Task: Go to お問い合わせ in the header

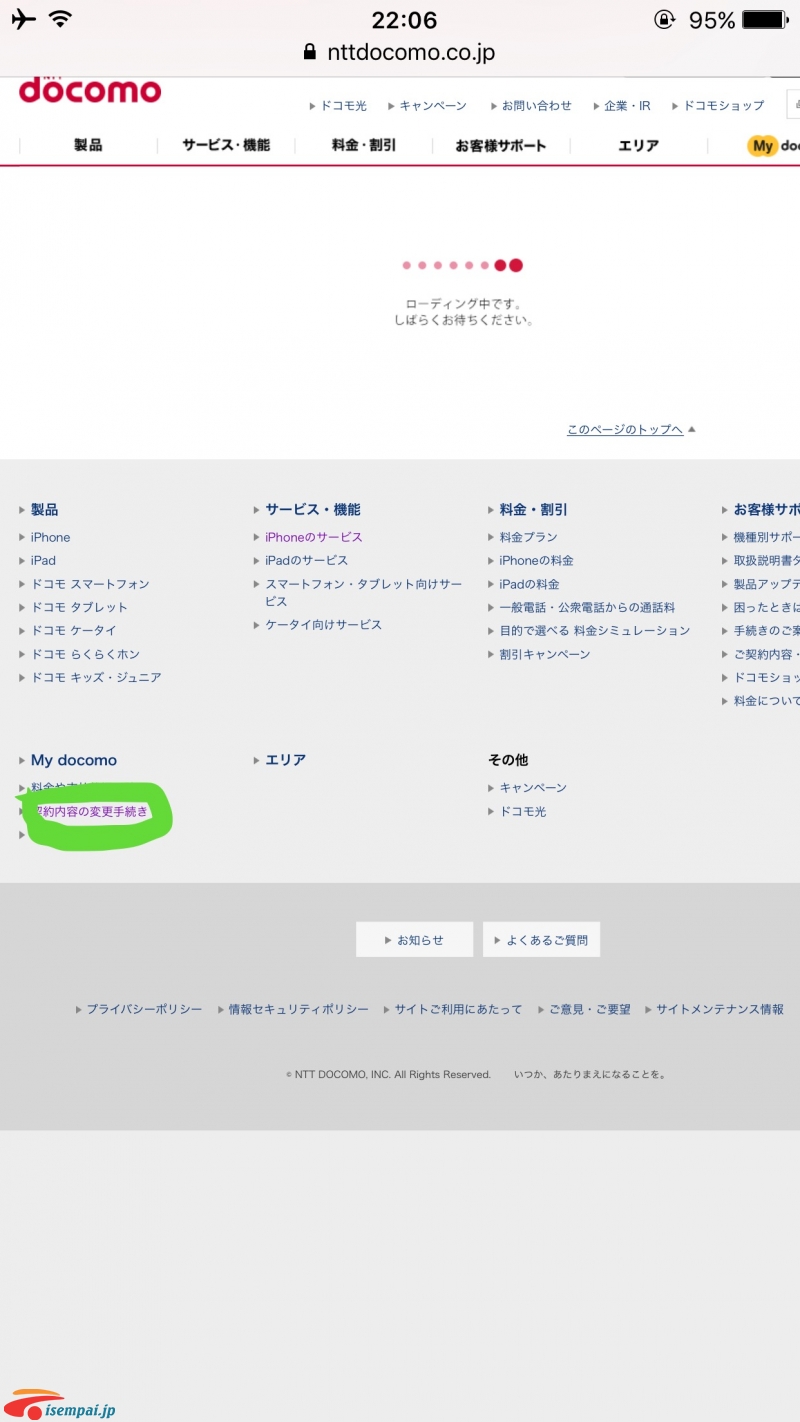Action: (x=537, y=106)
